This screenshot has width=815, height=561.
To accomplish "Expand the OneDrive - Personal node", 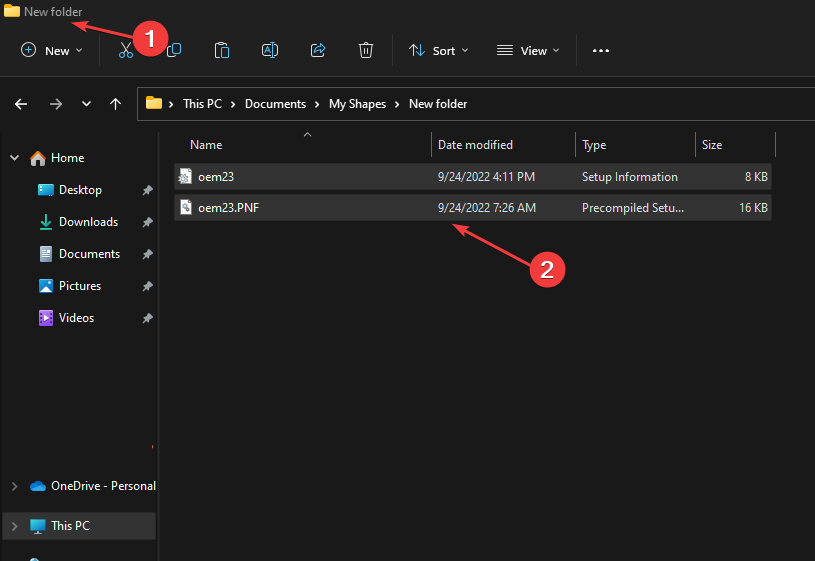I will [14, 486].
